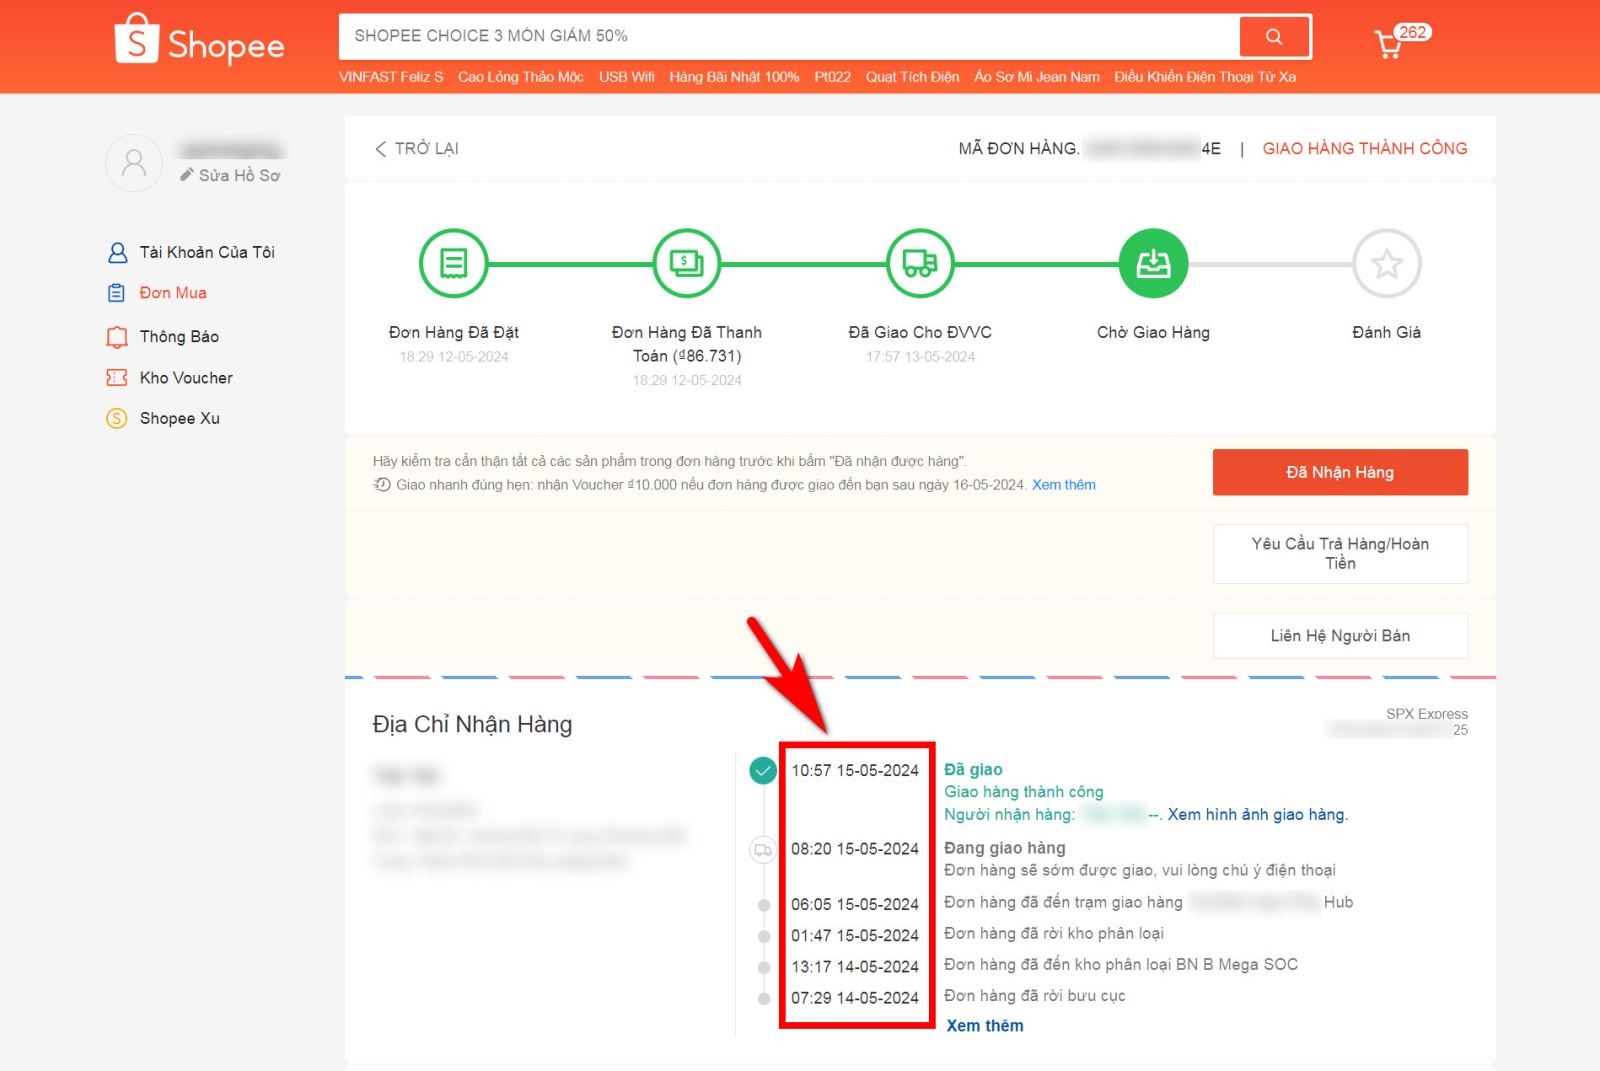
Task: Click the green Chờ Giao Hàng package icon
Action: click(1153, 263)
